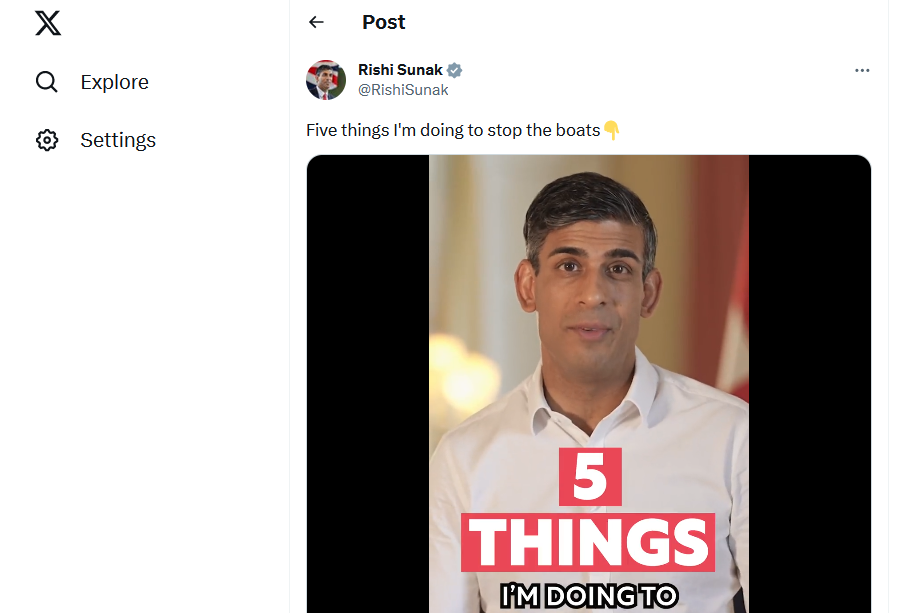Click the Settings gear icon

[x=47, y=140]
